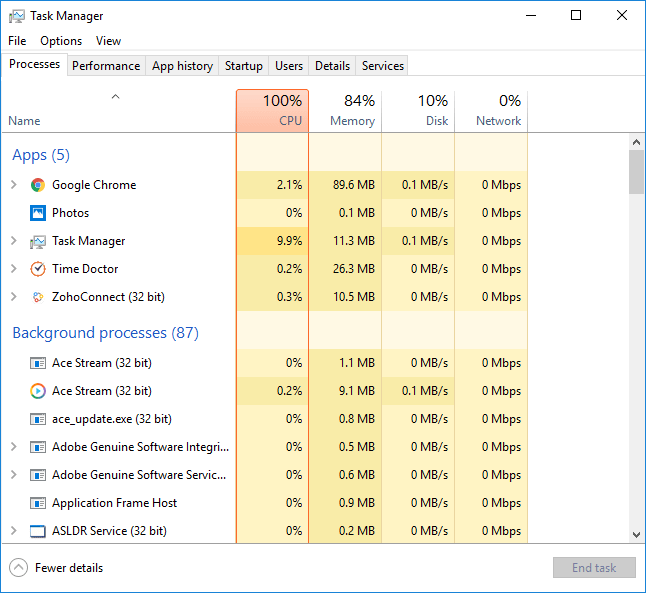Open the Startup tab
Viewport: 646px width, 593px height.
tap(243, 66)
